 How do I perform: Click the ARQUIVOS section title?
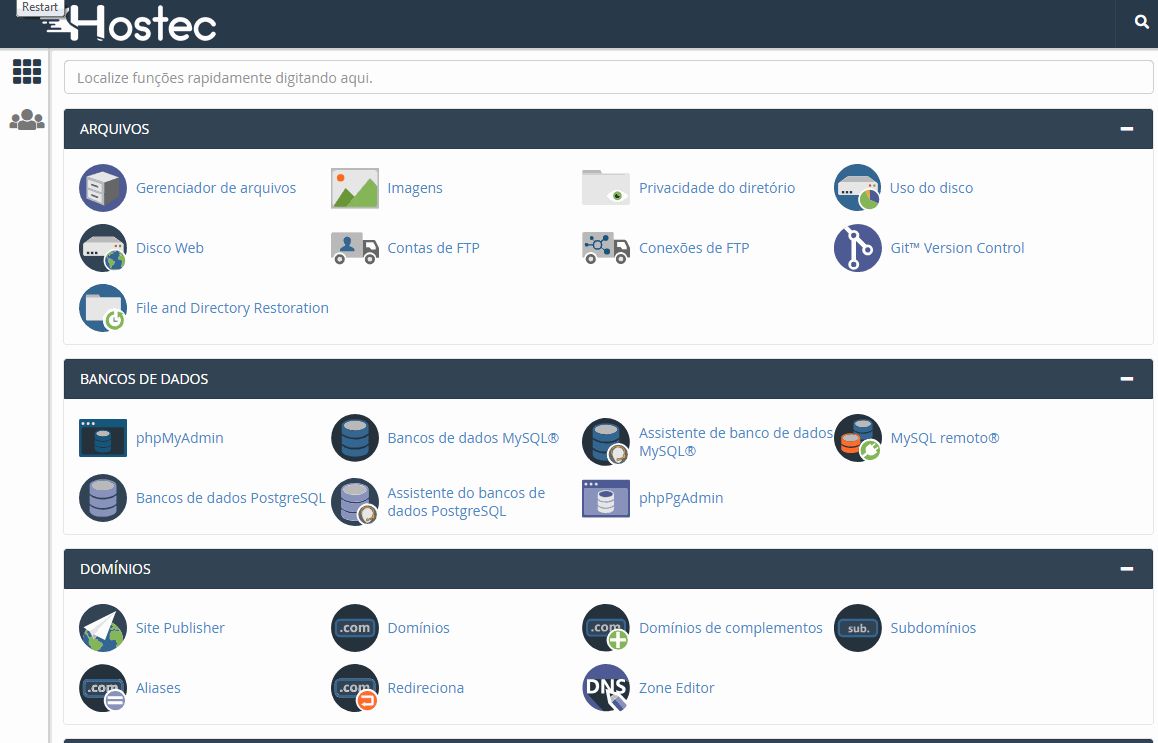(x=114, y=129)
